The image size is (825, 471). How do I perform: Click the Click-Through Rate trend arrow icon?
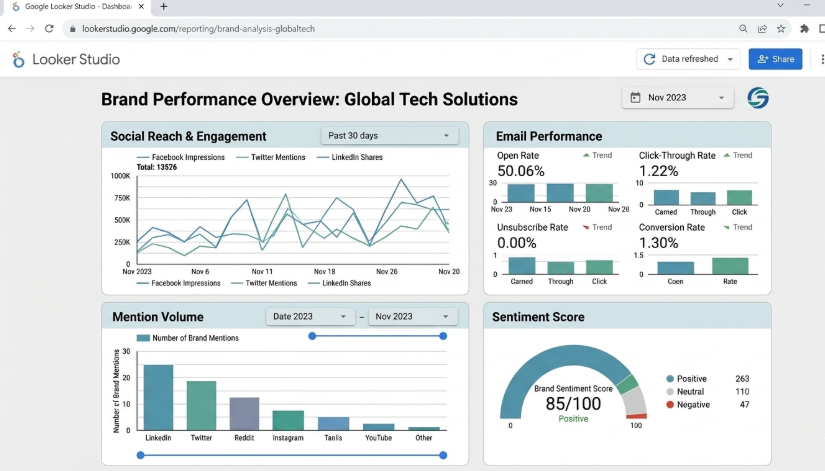click(x=727, y=155)
